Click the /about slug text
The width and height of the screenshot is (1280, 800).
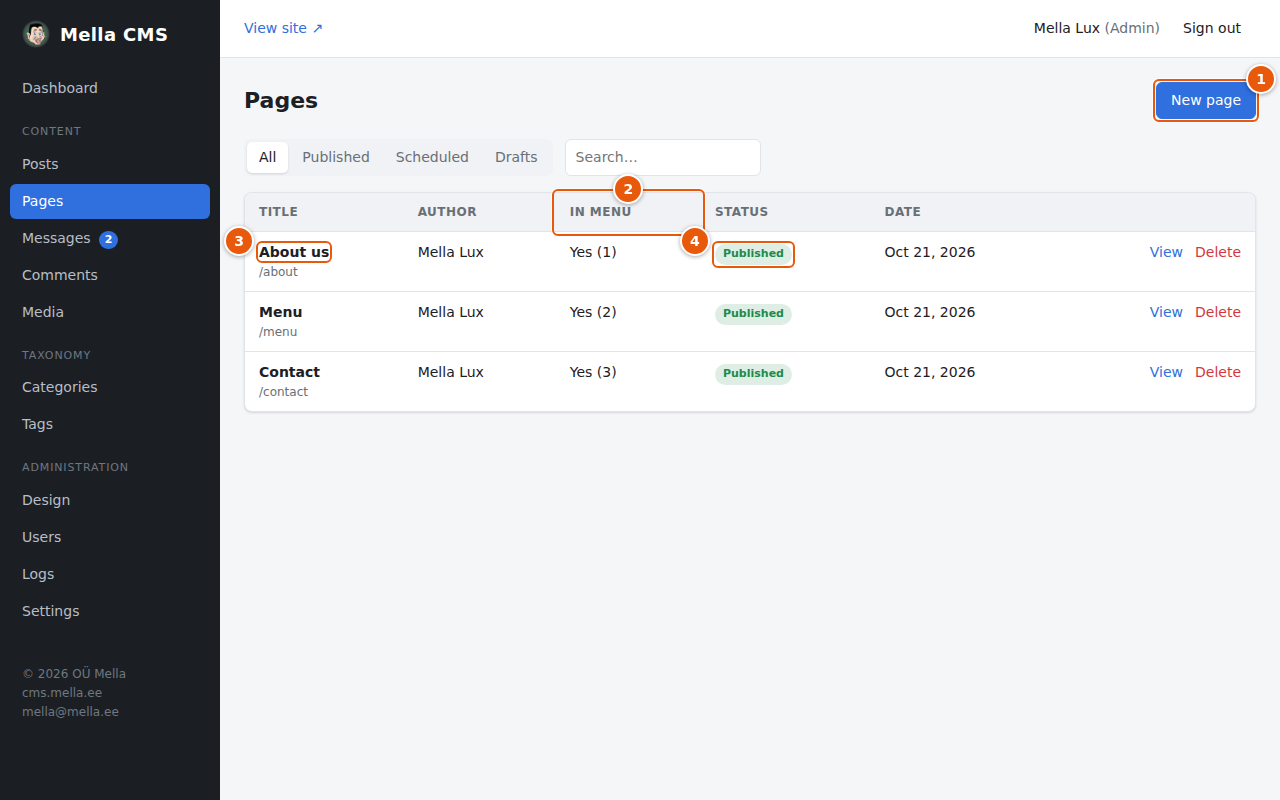pyautogui.click(x=278, y=272)
